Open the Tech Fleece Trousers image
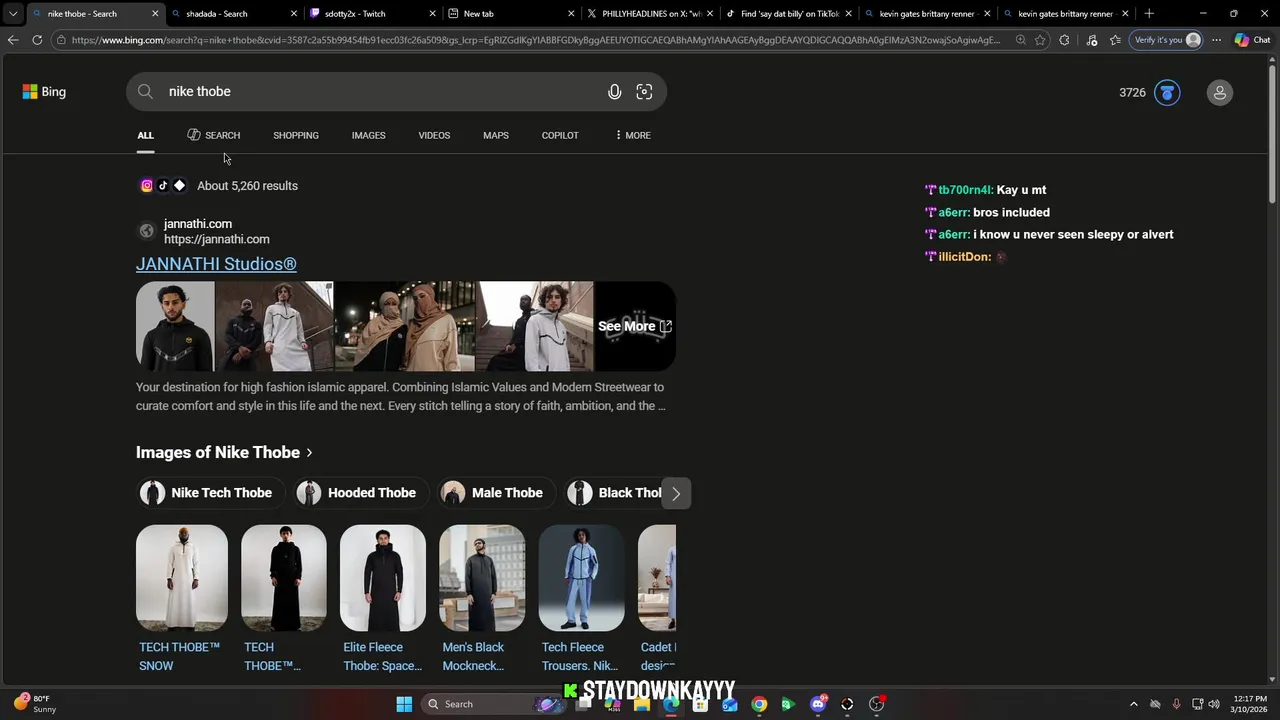The width and height of the screenshot is (1280, 720). pyautogui.click(x=581, y=578)
